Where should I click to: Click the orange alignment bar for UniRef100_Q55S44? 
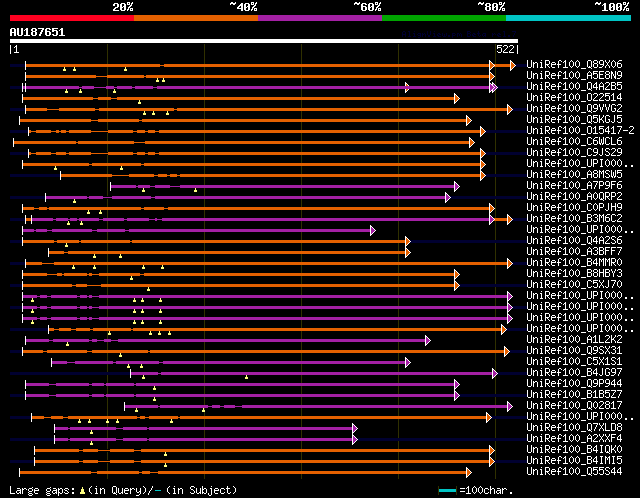[x=245, y=473]
